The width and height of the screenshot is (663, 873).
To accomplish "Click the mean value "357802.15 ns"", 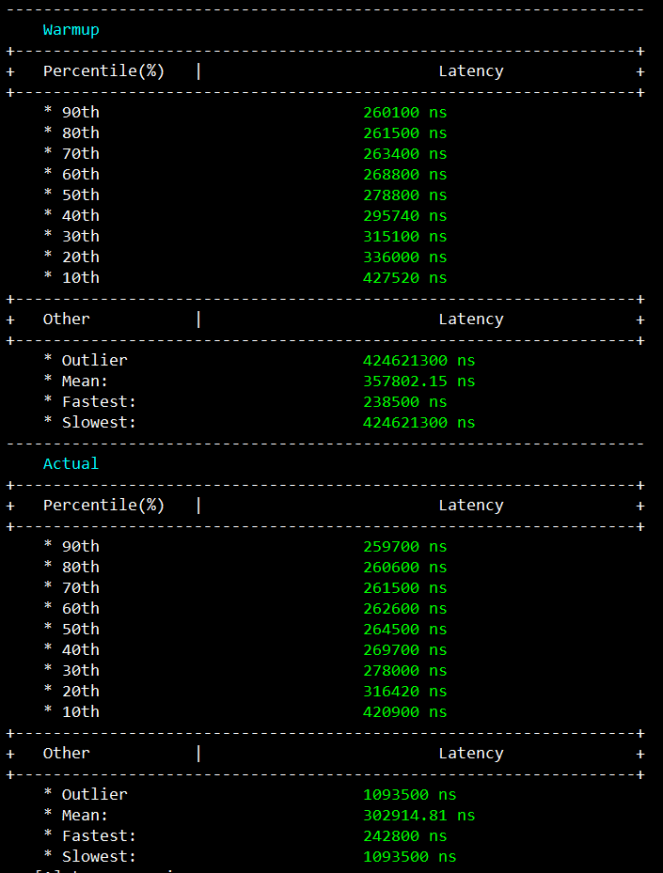I will pos(419,381).
